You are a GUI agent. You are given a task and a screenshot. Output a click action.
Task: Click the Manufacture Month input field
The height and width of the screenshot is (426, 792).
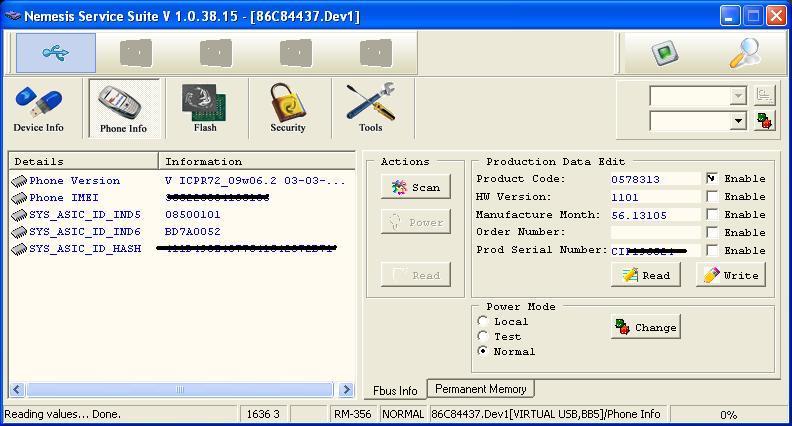(655, 215)
